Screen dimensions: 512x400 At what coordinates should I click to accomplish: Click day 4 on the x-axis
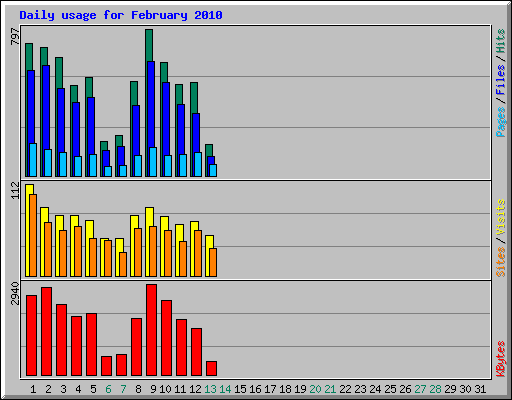(78, 389)
